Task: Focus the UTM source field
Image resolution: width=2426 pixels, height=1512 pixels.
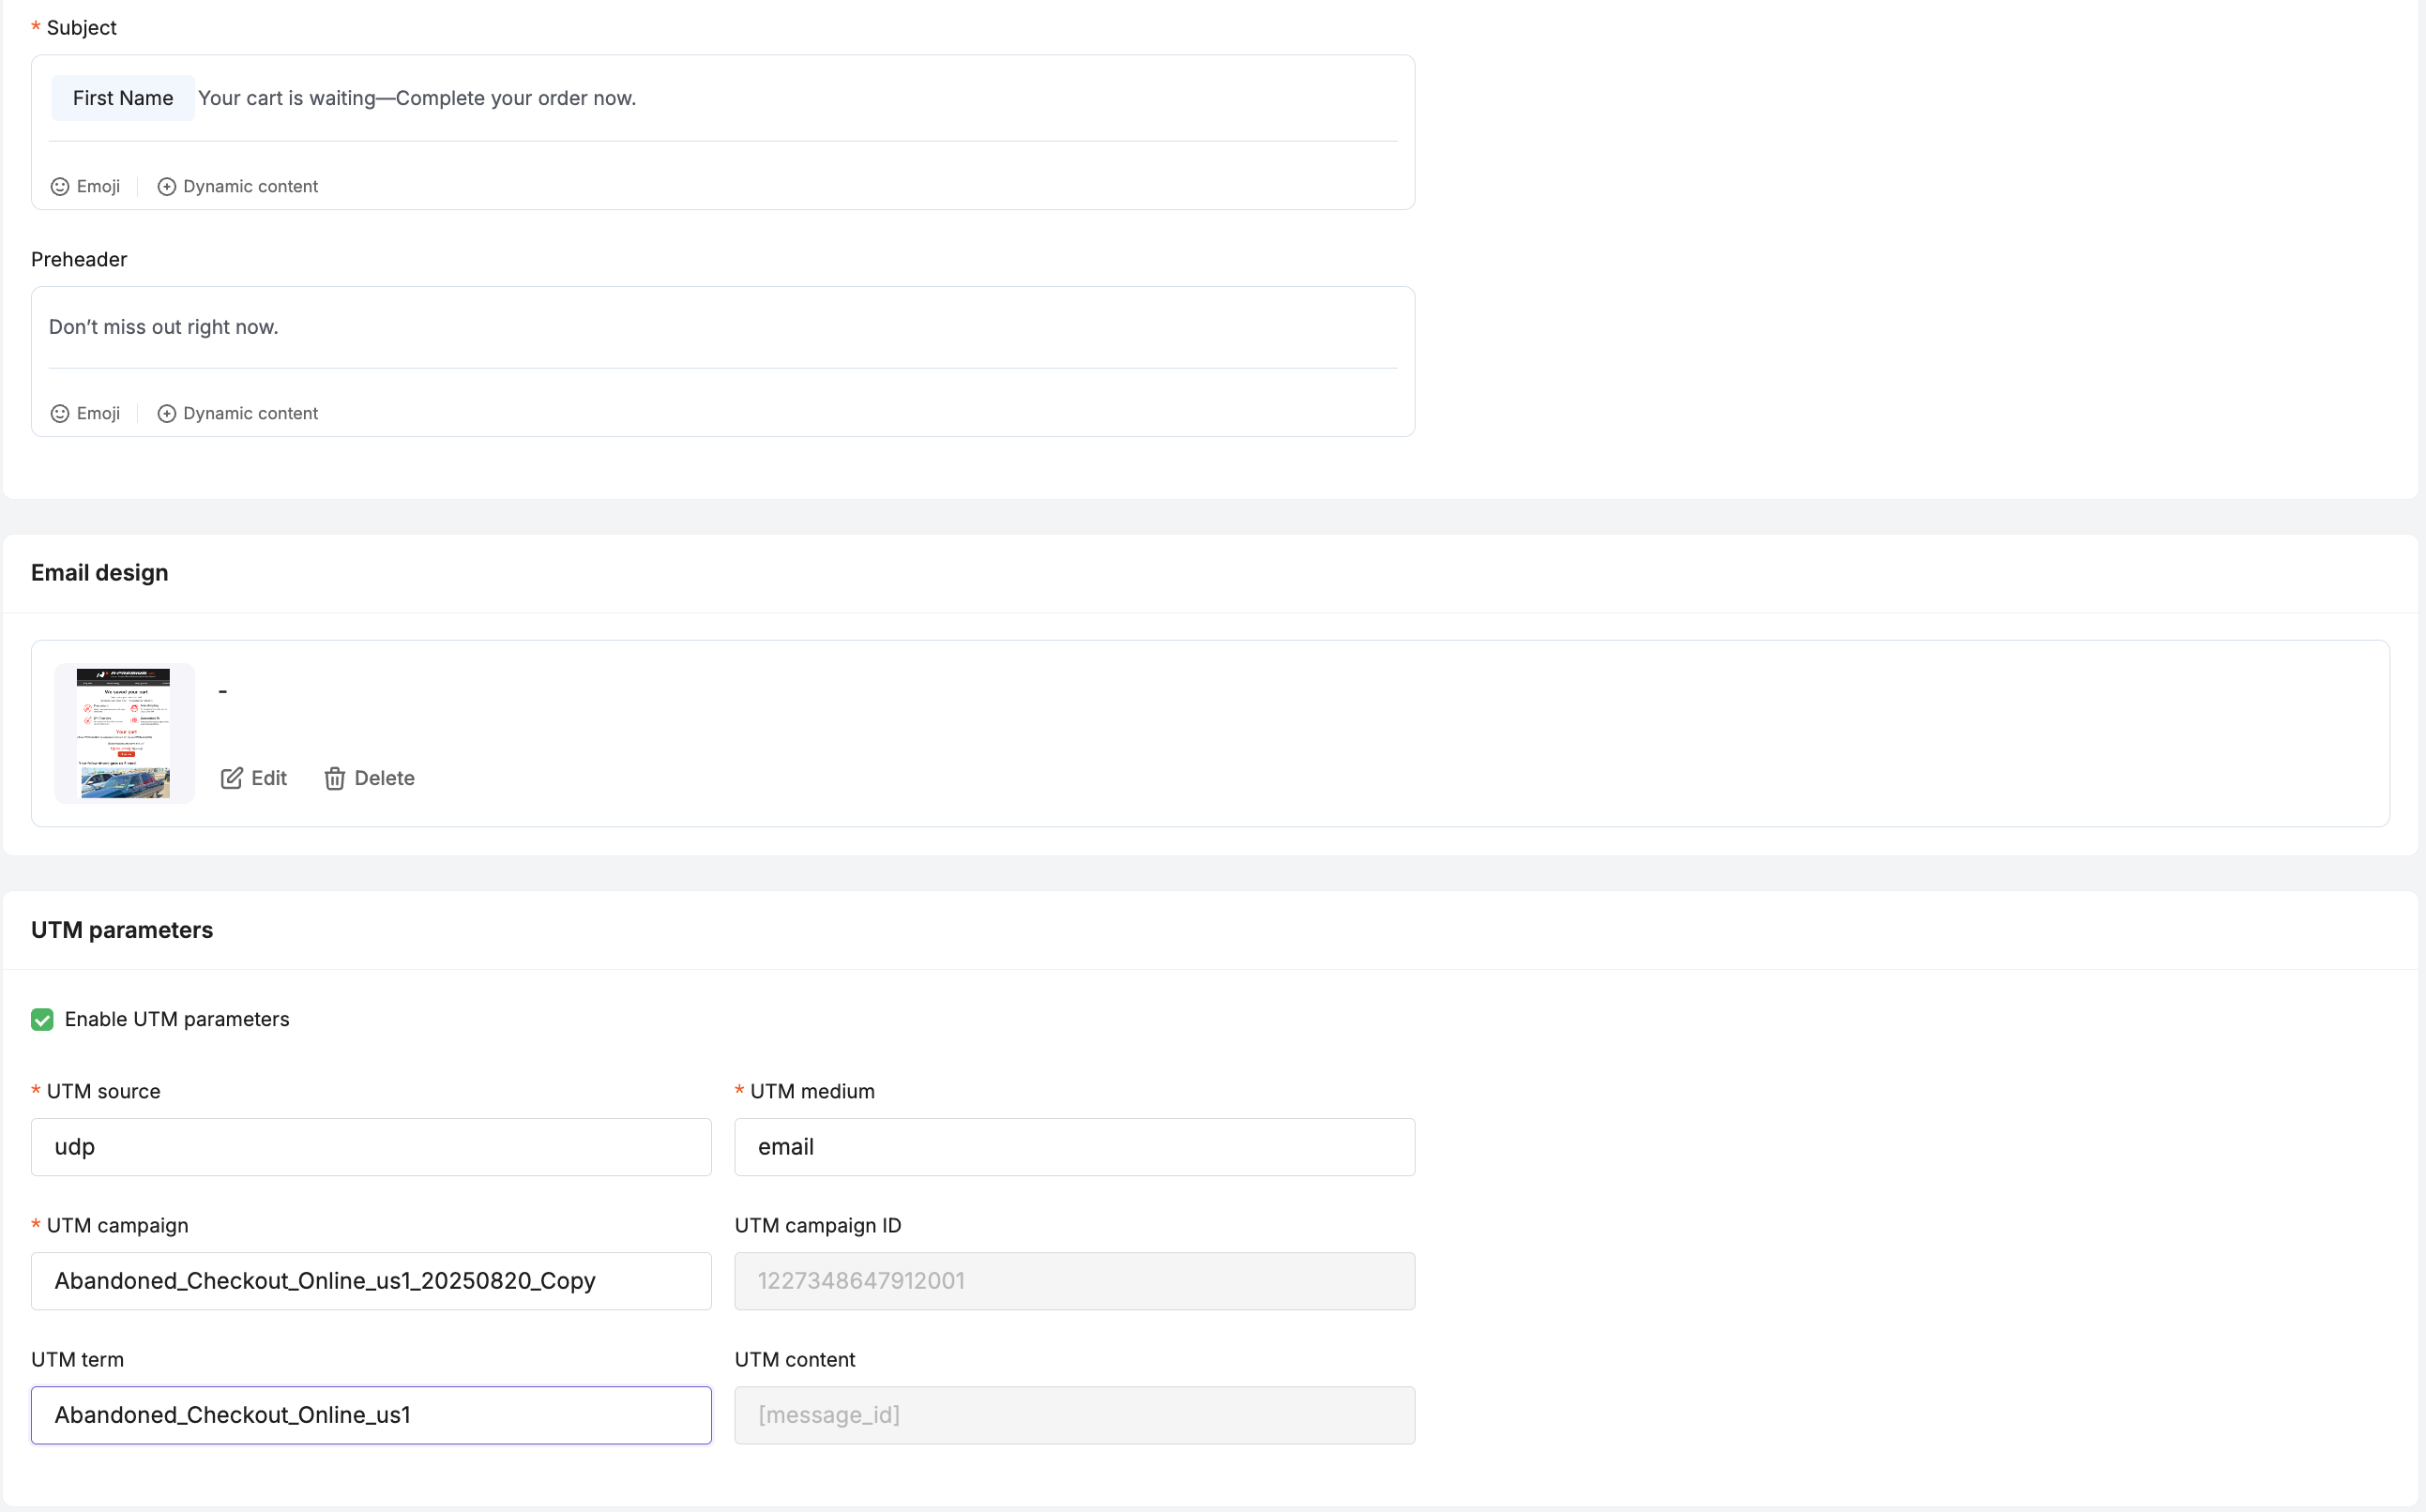Action: pos(371,1147)
